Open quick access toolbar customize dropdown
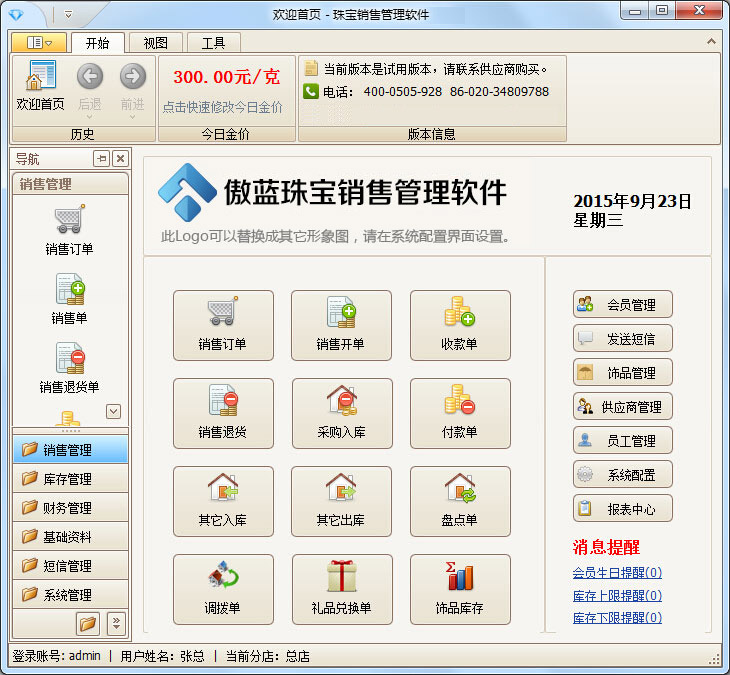This screenshot has width=730, height=675. (68, 15)
